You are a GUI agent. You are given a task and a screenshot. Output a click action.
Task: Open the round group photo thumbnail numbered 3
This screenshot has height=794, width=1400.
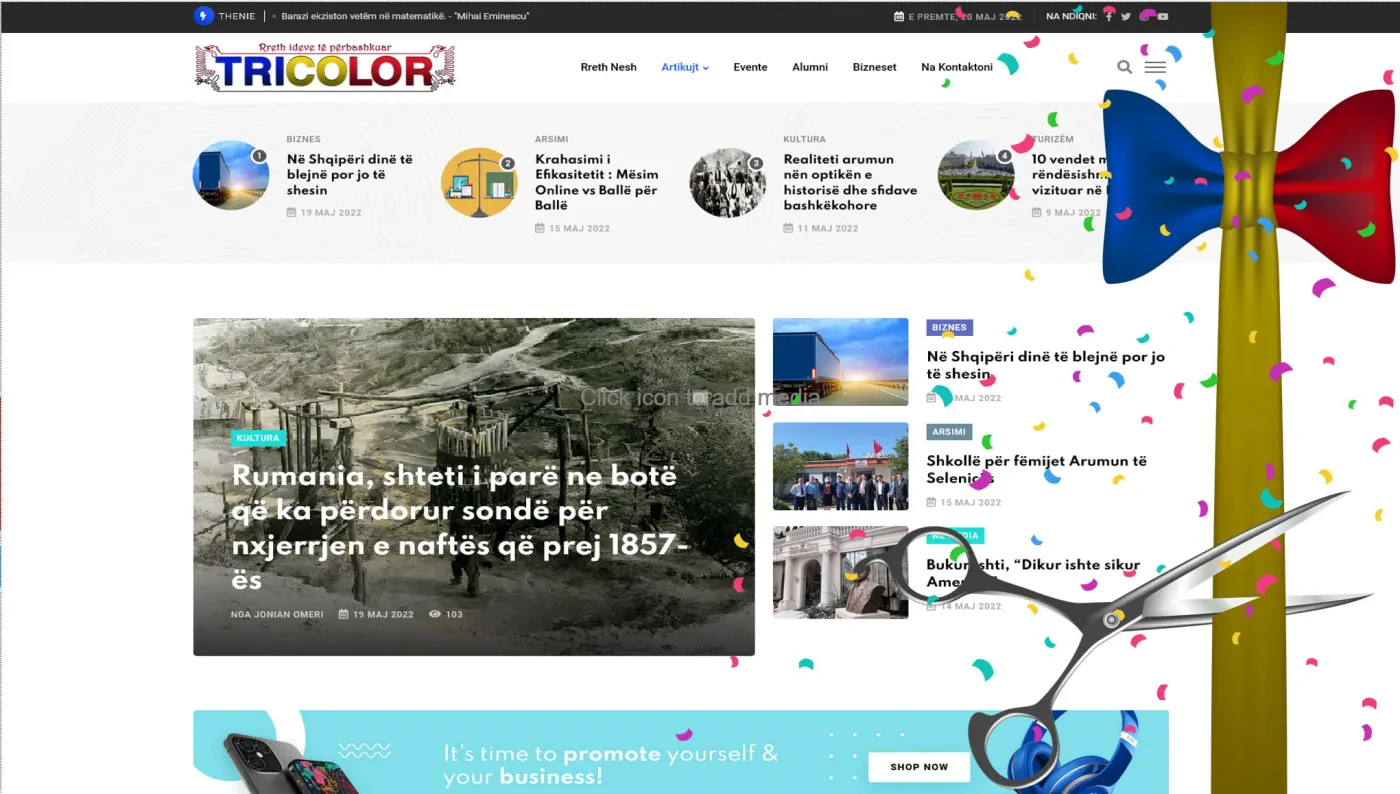(727, 182)
